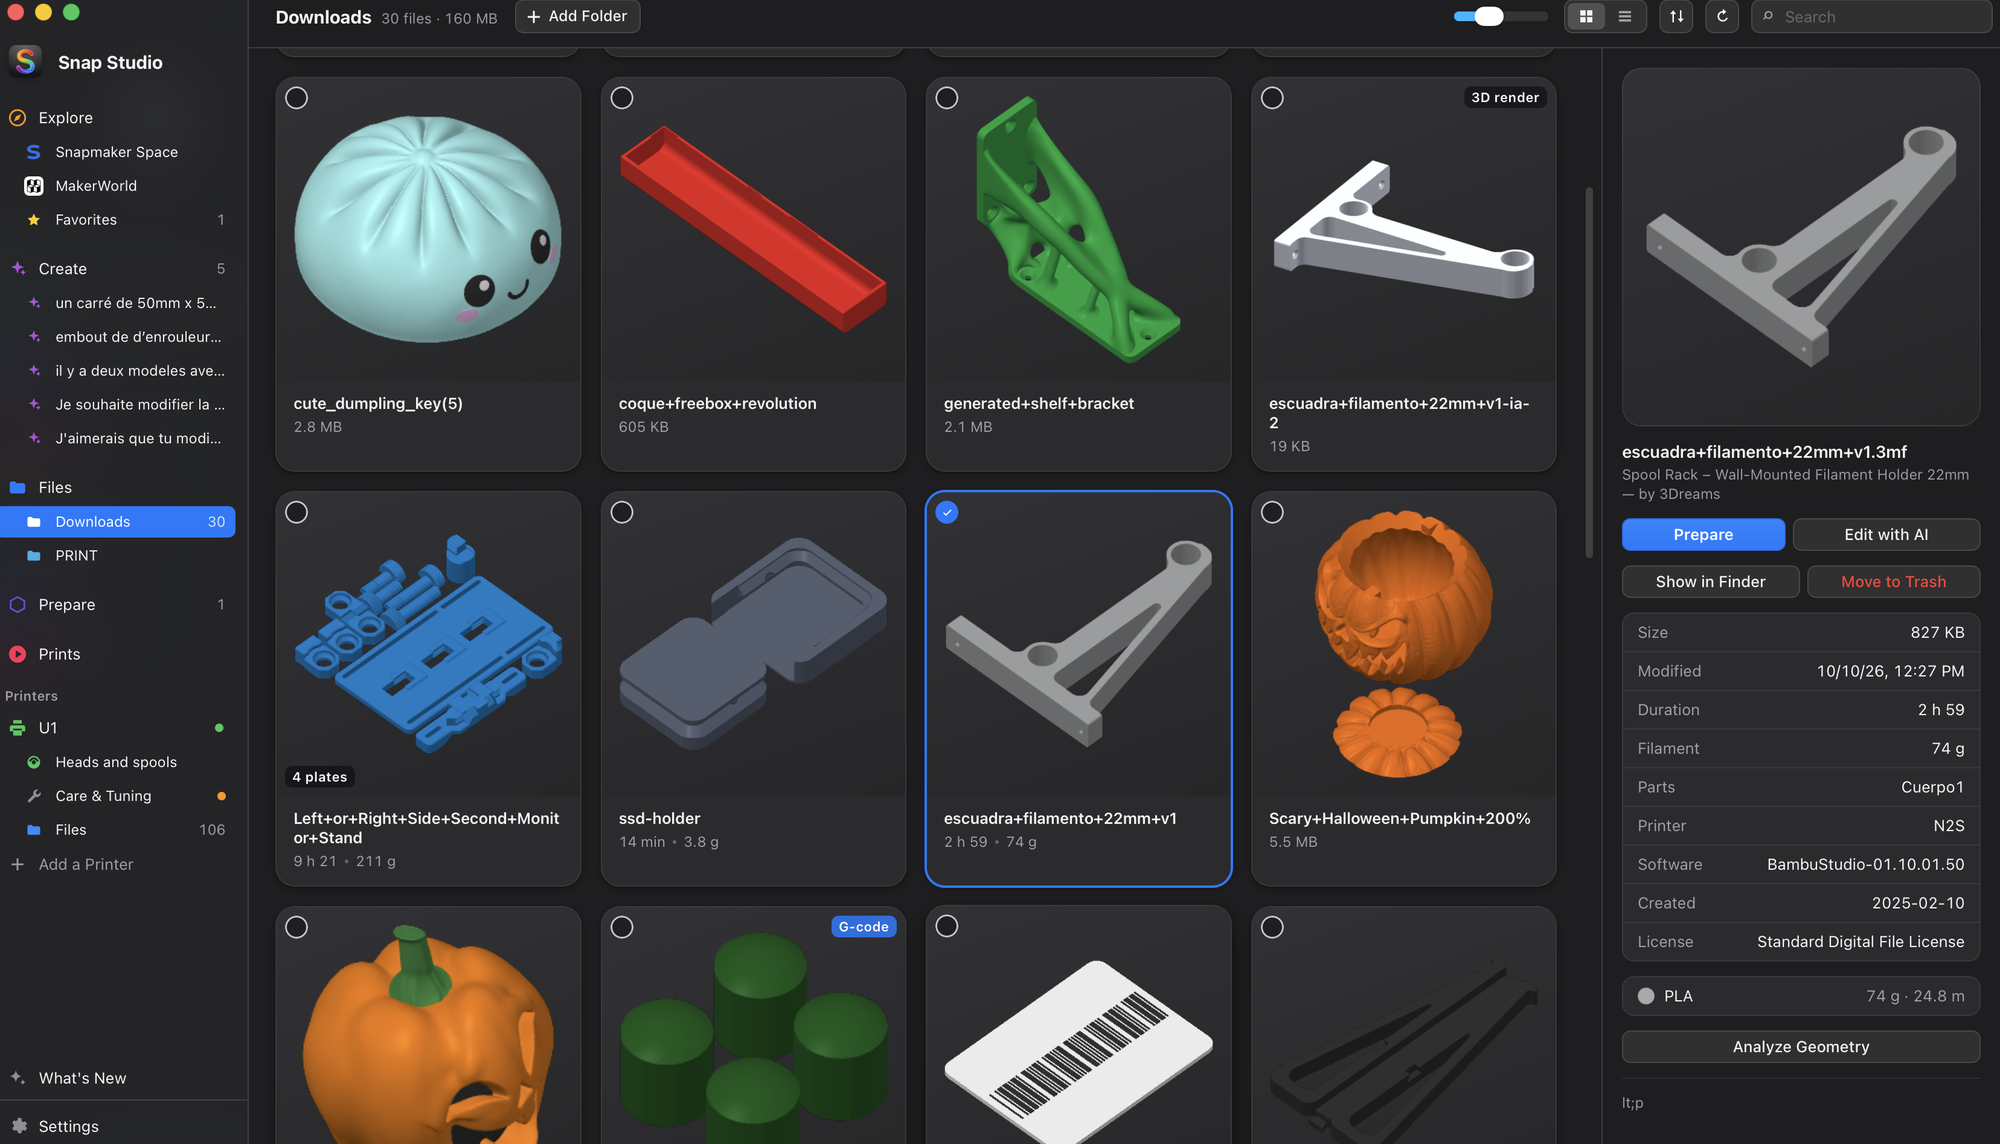Open Heads and spools for U1

(117, 762)
